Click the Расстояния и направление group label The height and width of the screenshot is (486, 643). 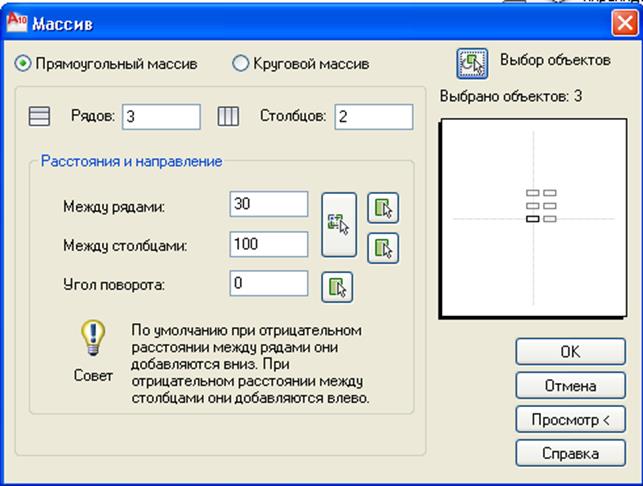132,161
